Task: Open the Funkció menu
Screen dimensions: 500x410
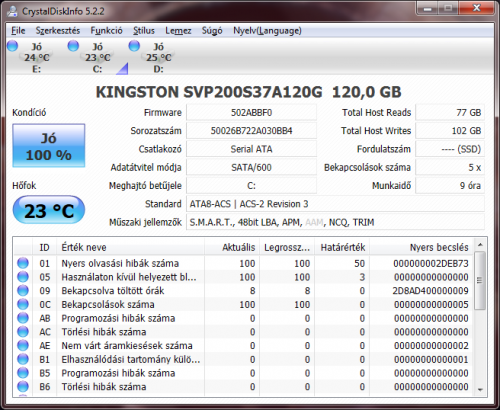Action: click(106, 31)
